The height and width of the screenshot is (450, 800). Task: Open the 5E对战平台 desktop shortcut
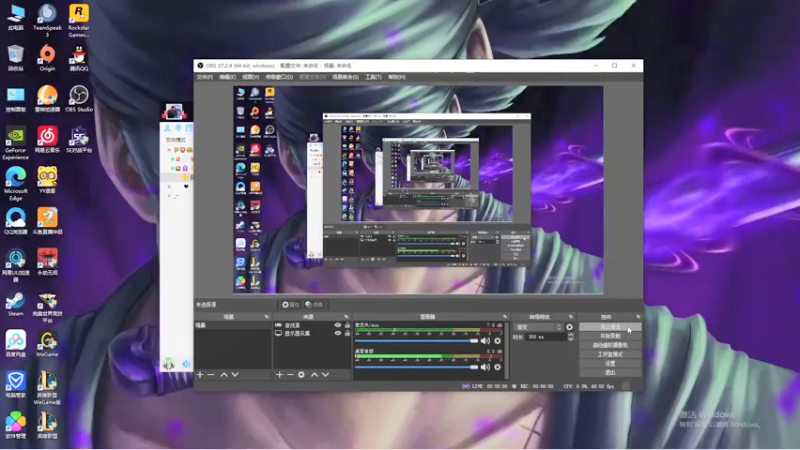79,140
